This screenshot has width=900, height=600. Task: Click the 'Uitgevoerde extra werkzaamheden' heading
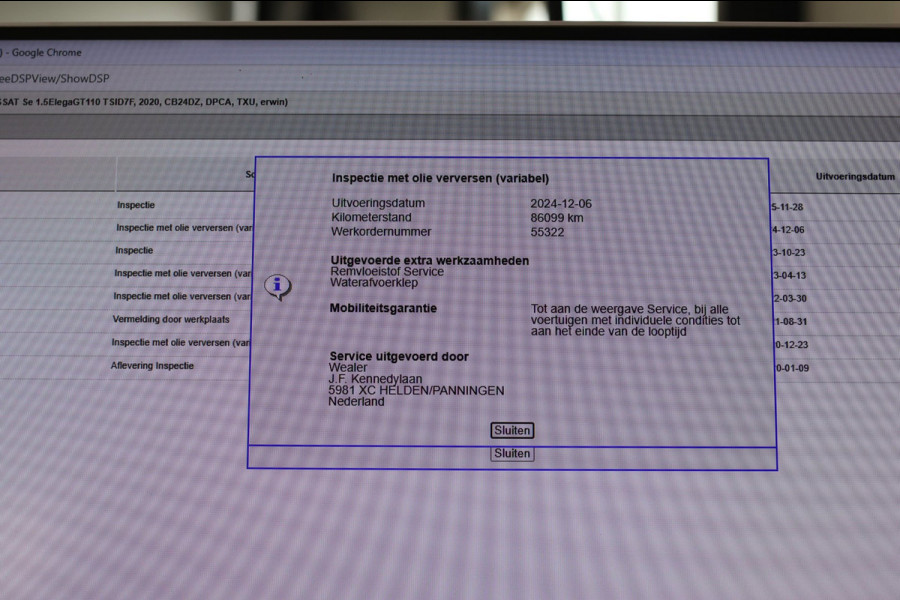click(429, 261)
